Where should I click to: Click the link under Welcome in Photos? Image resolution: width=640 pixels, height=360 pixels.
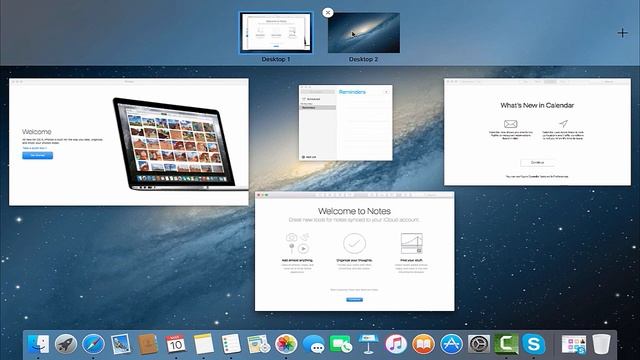point(35,148)
